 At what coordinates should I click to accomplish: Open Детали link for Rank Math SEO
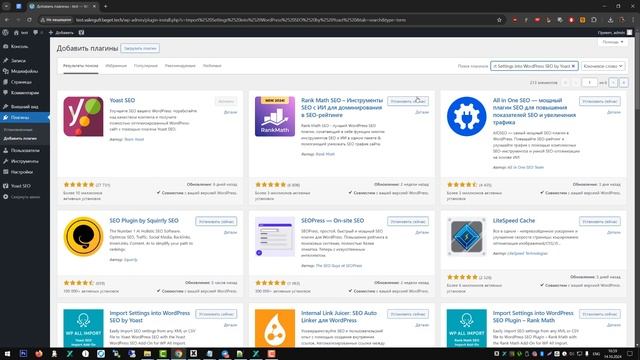point(422,112)
